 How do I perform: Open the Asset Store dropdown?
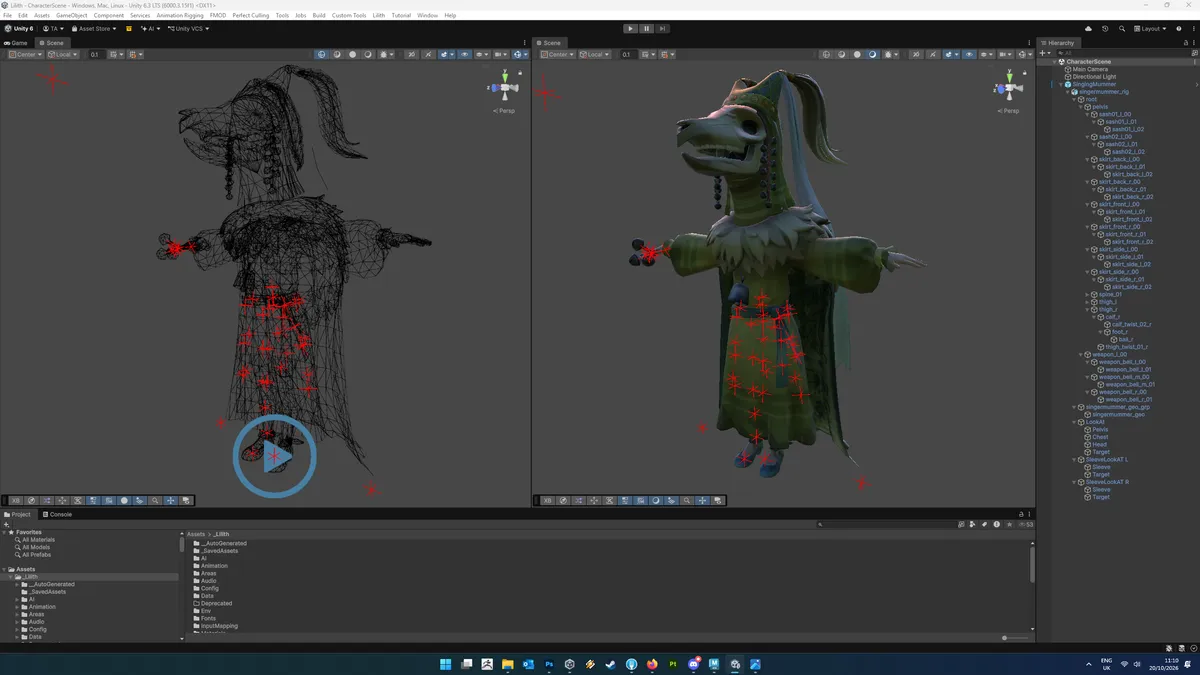[95, 29]
